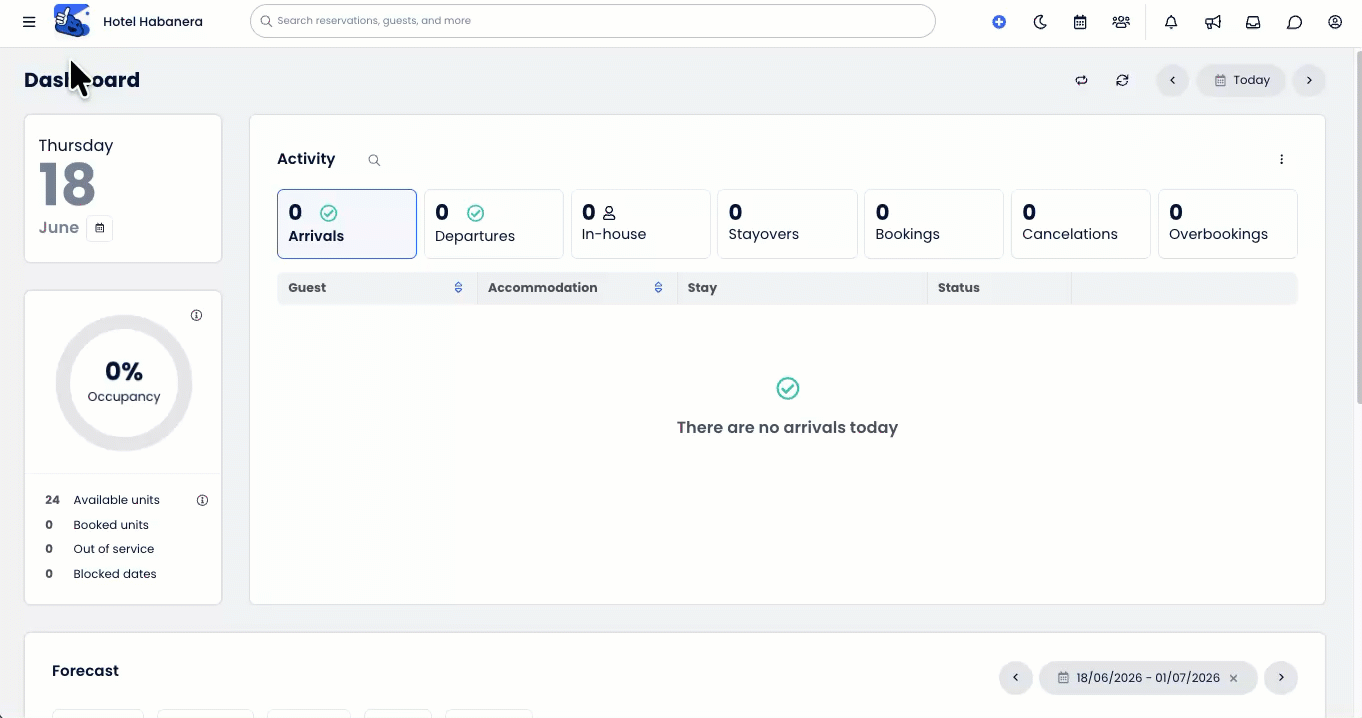Viewport: 1362px width, 718px height.
Task: Click the Forecast section heading
Action: point(85,671)
